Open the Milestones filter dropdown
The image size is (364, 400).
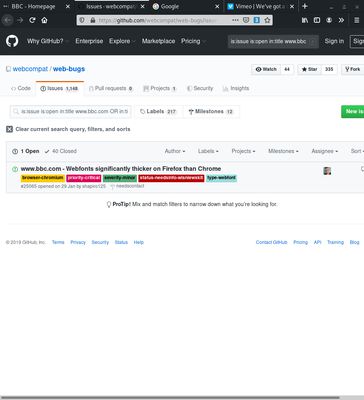click(283, 151)
